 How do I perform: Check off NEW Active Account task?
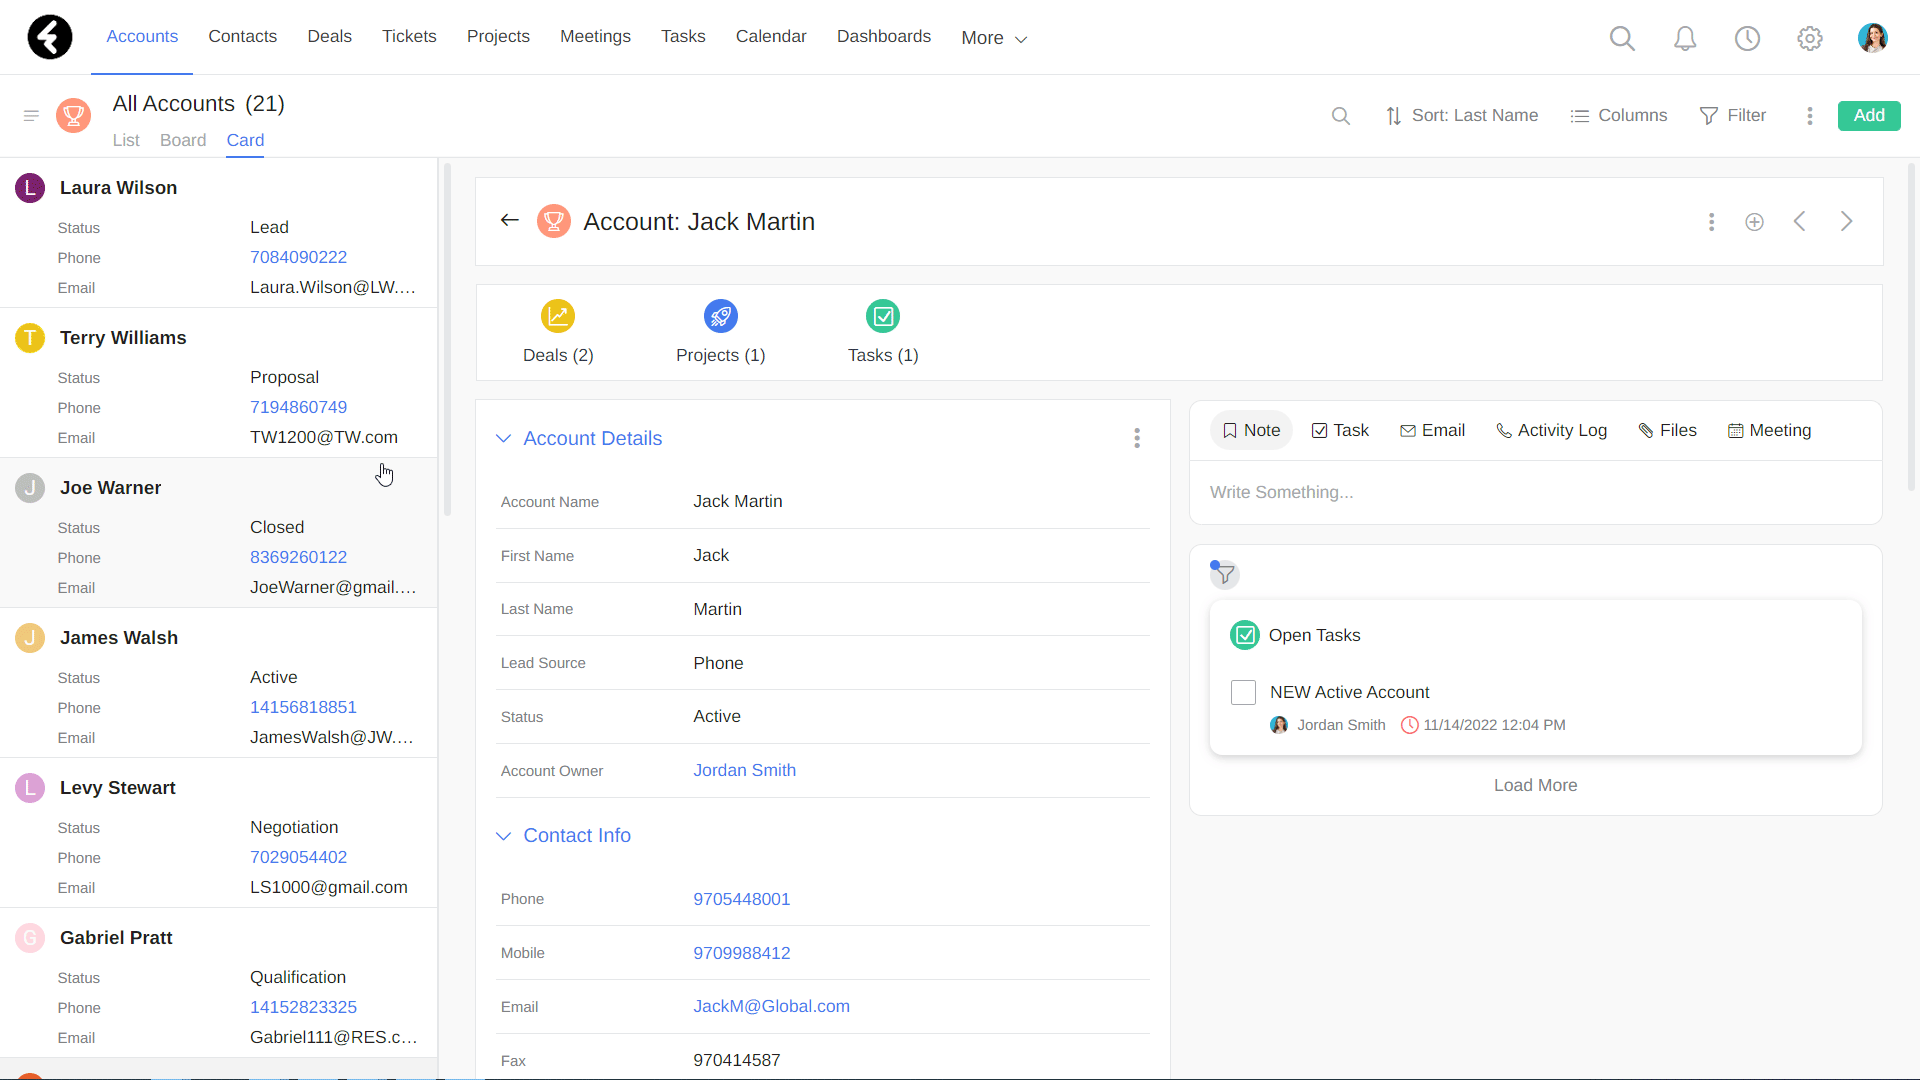coord(1243,692)
